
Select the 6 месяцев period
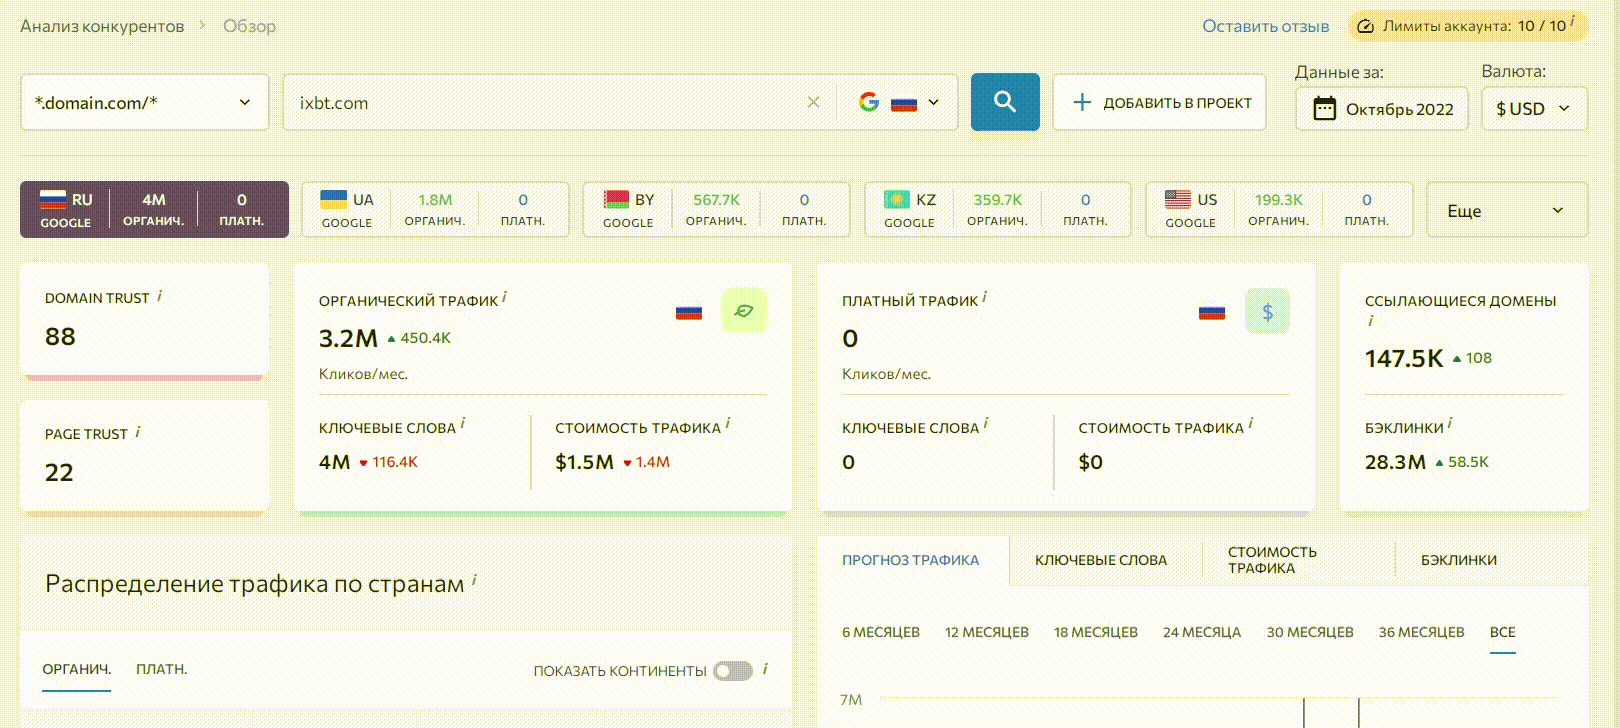pos(881,632)
